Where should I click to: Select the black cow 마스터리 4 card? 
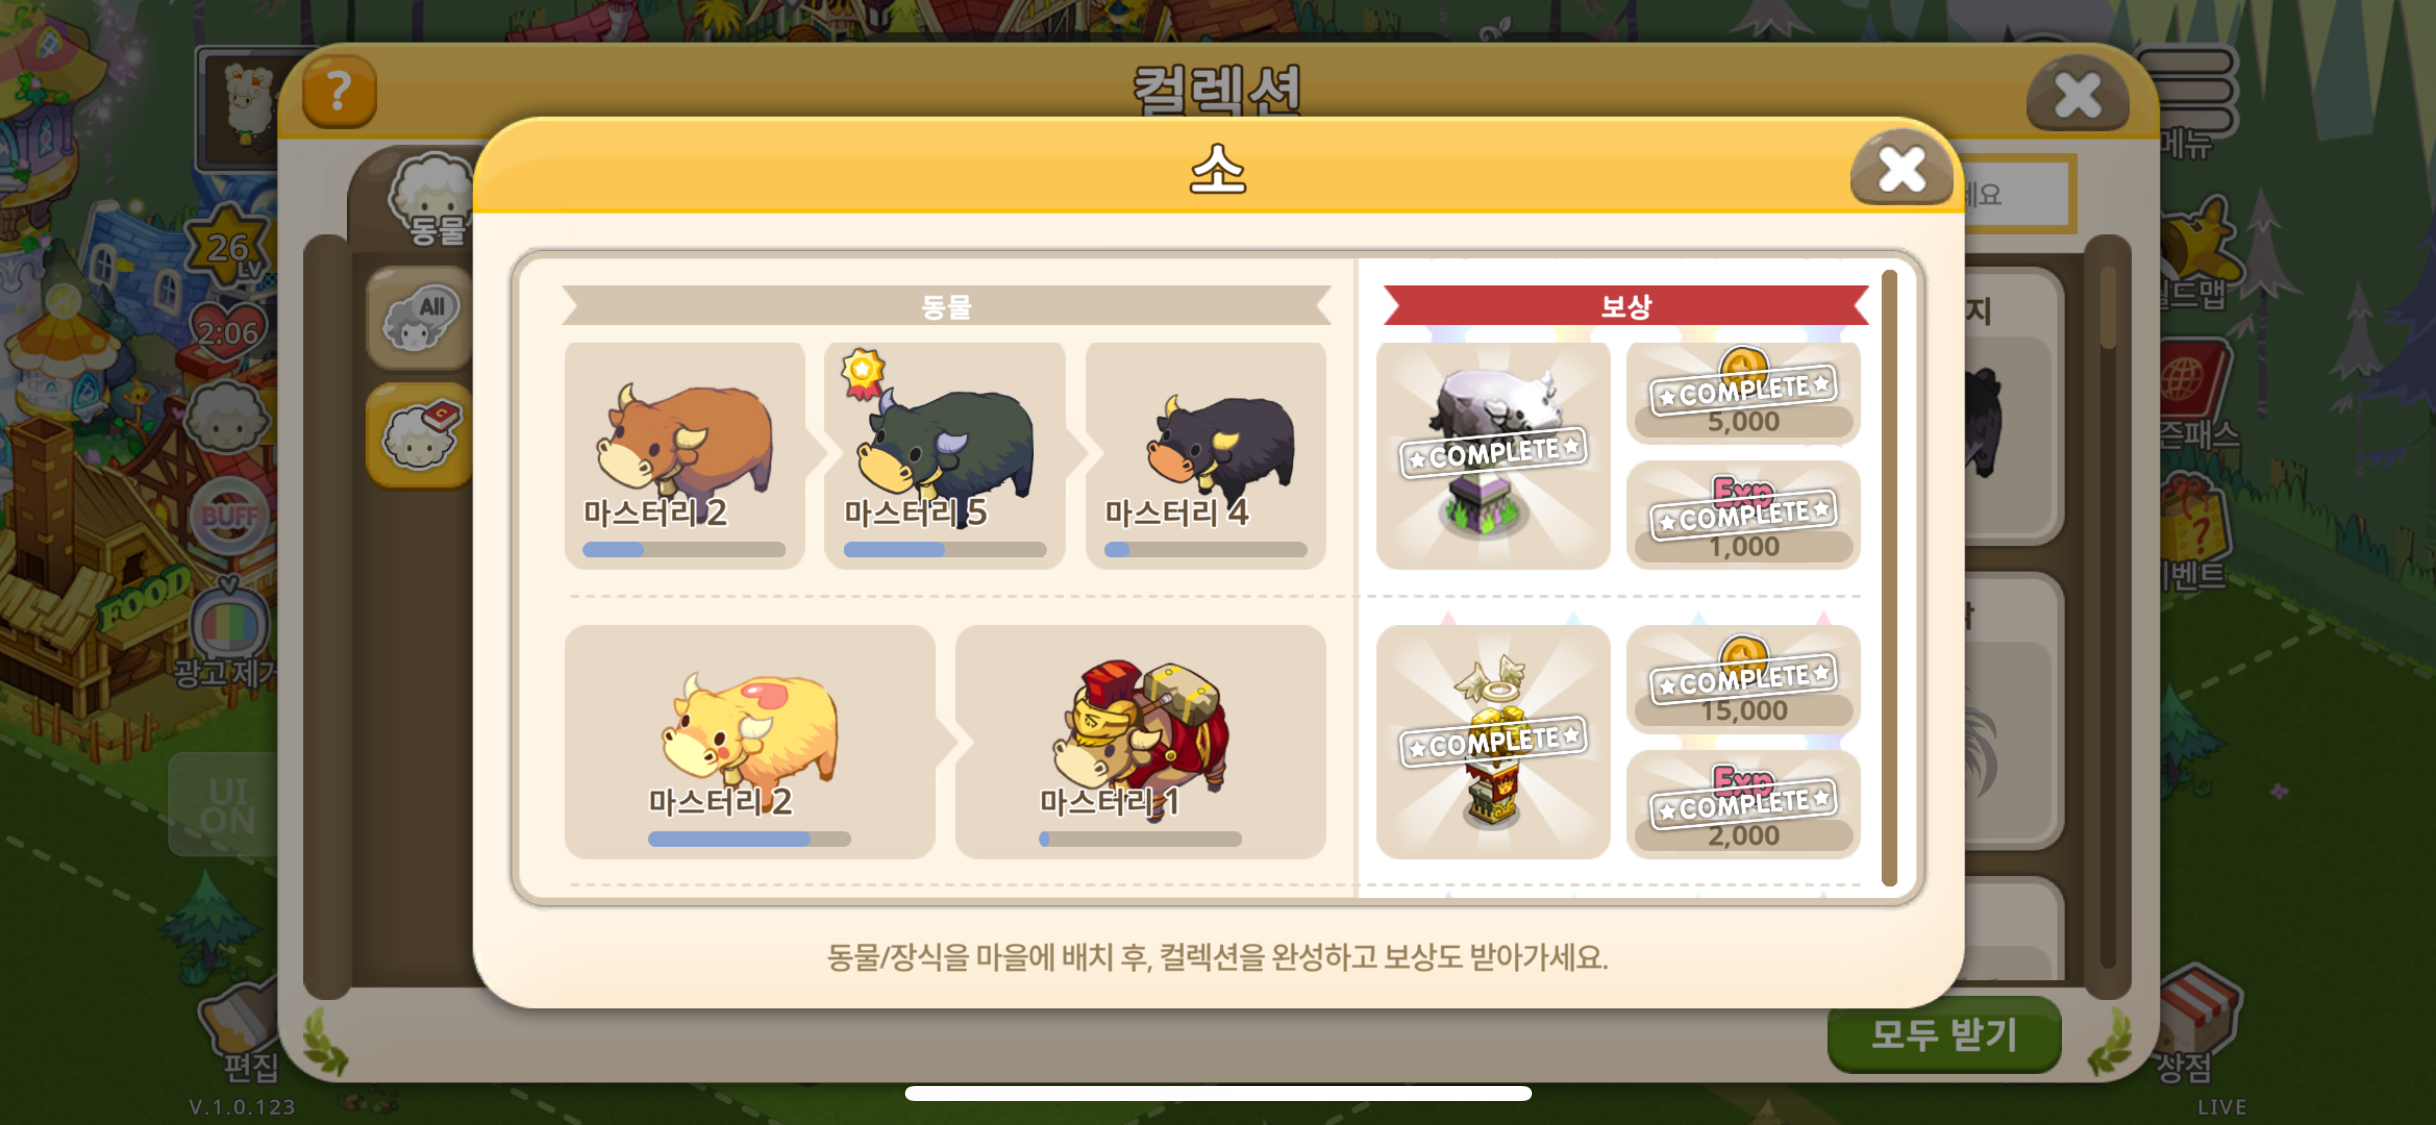point(1206,456)
